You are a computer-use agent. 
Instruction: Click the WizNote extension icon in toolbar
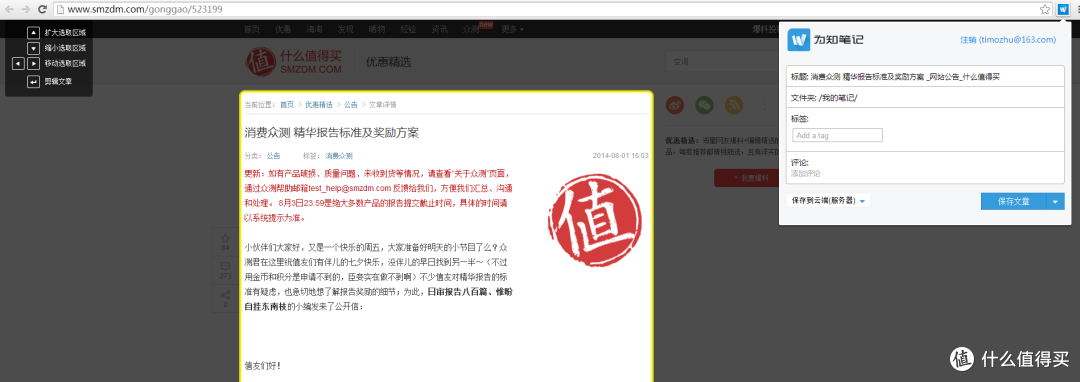pos(1063,10)
